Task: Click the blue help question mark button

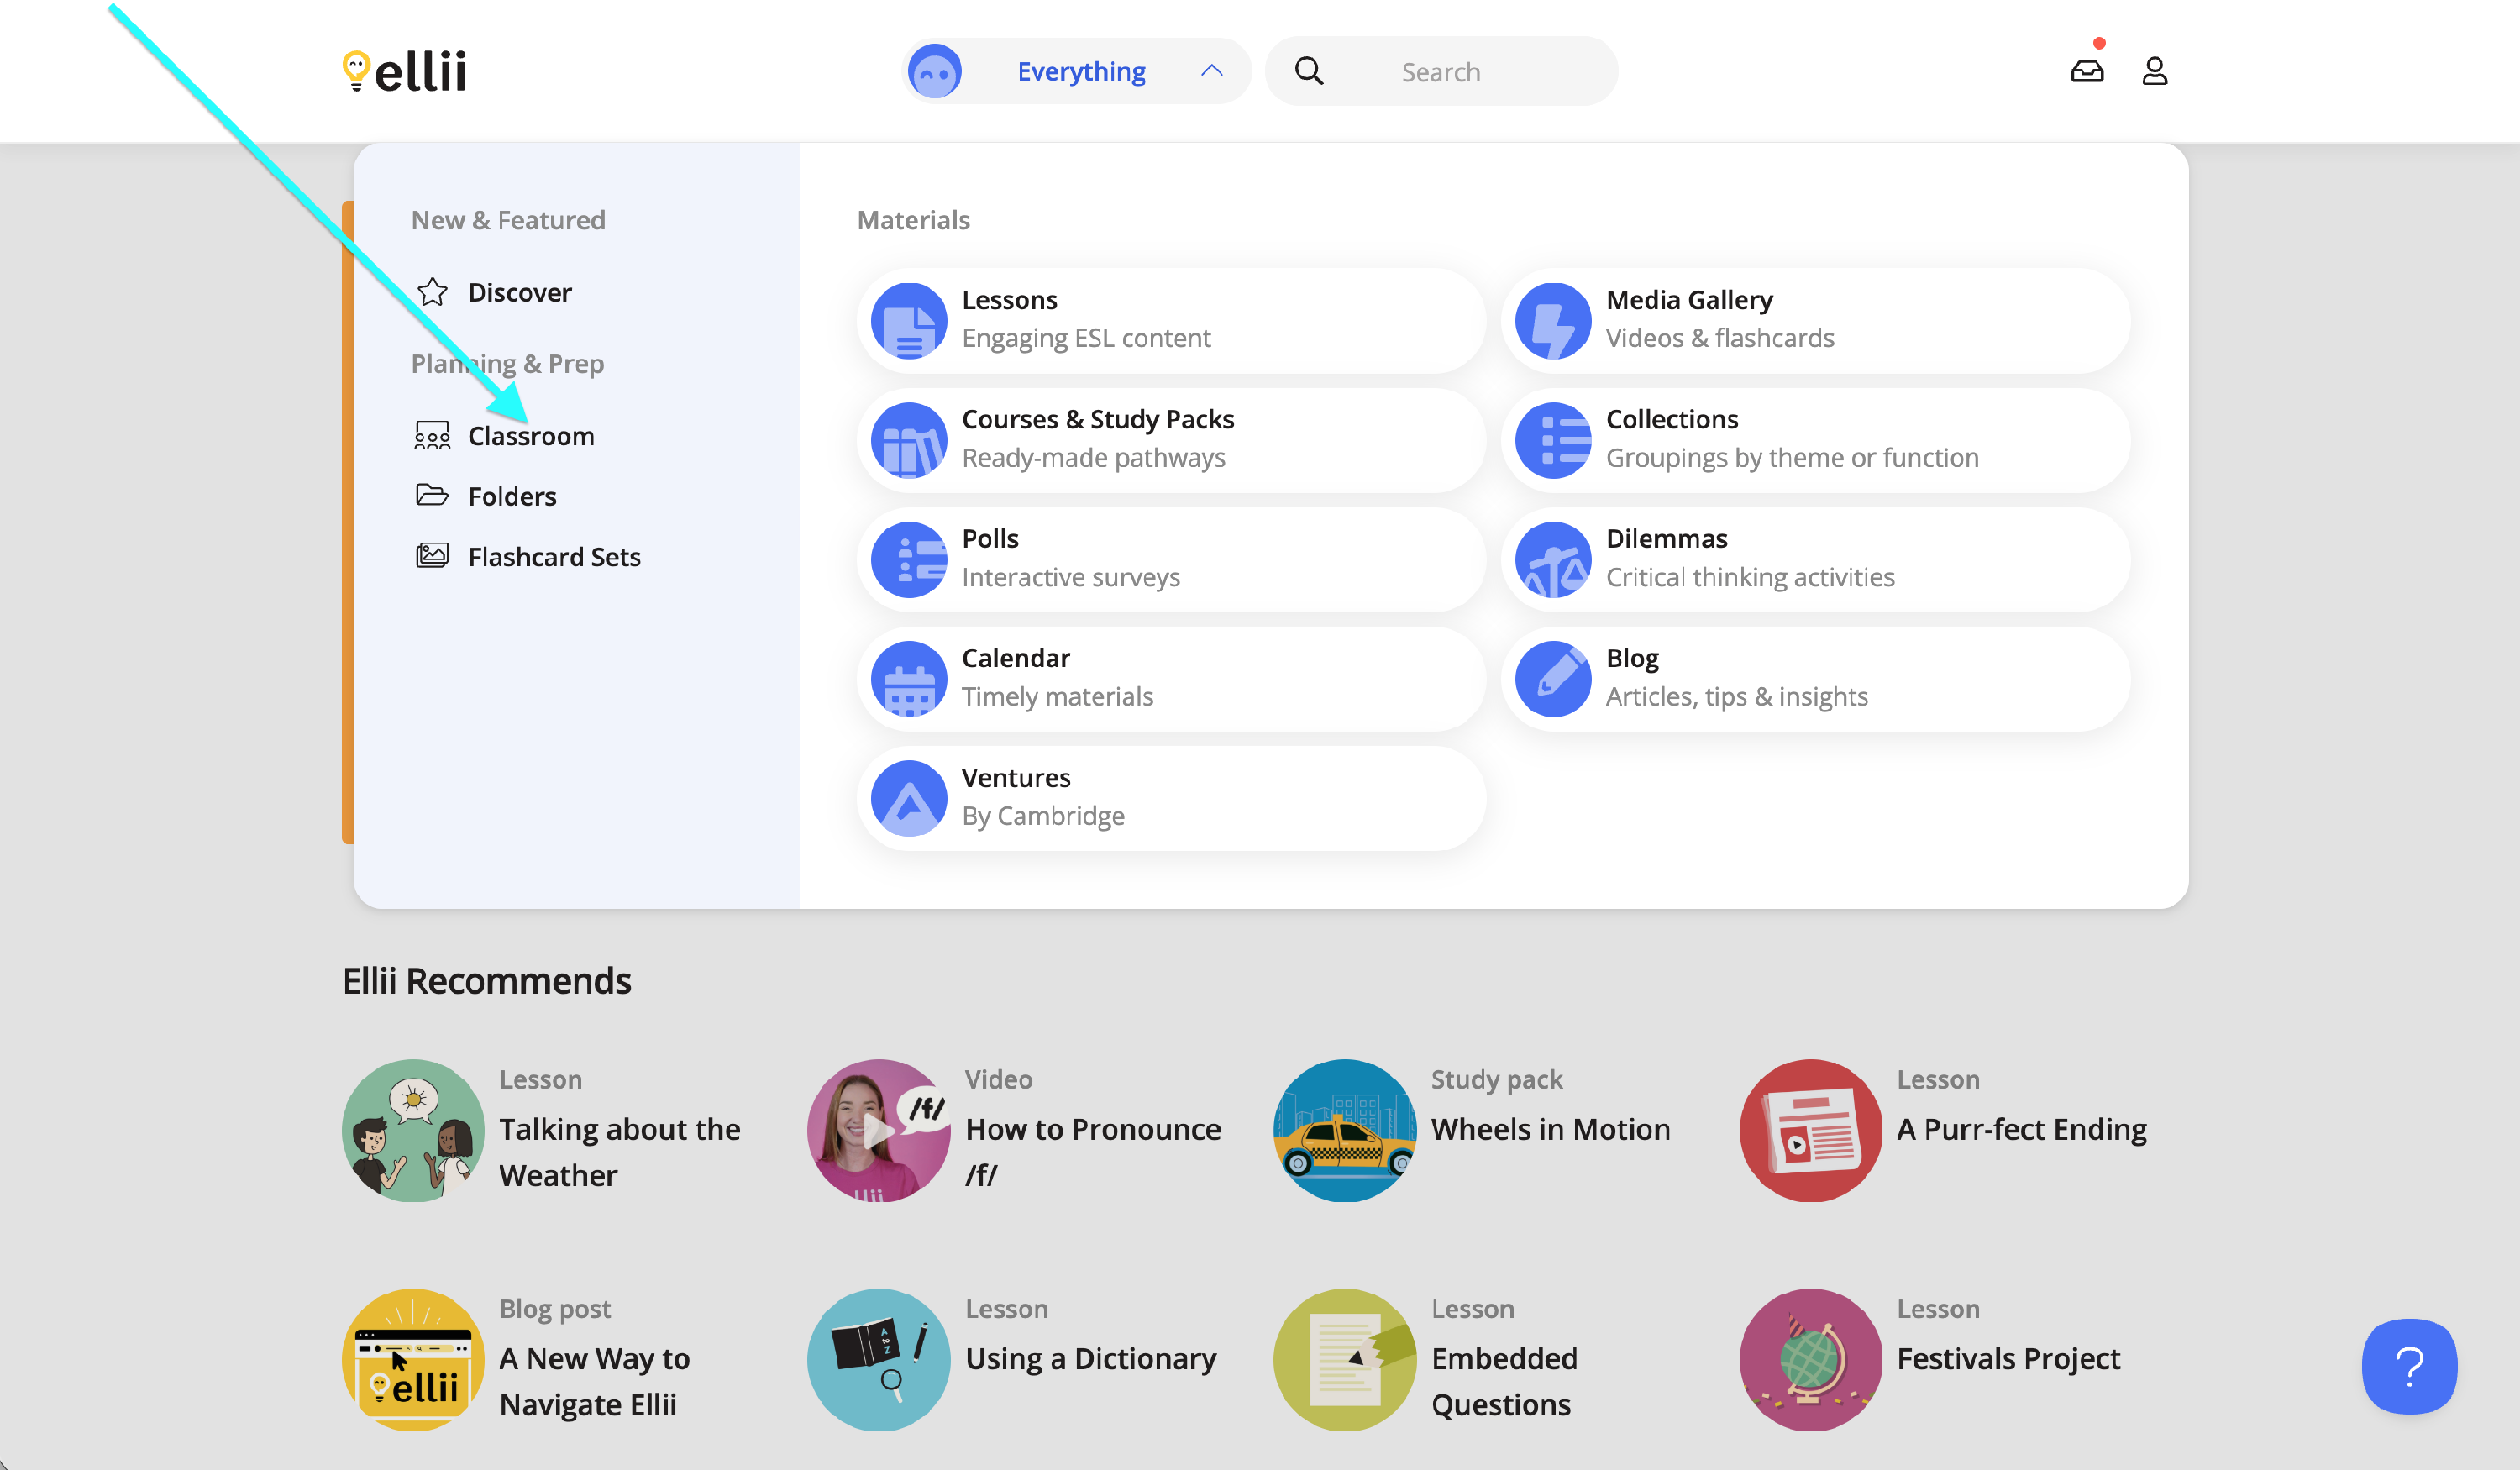Action: pos(2408,1365)
